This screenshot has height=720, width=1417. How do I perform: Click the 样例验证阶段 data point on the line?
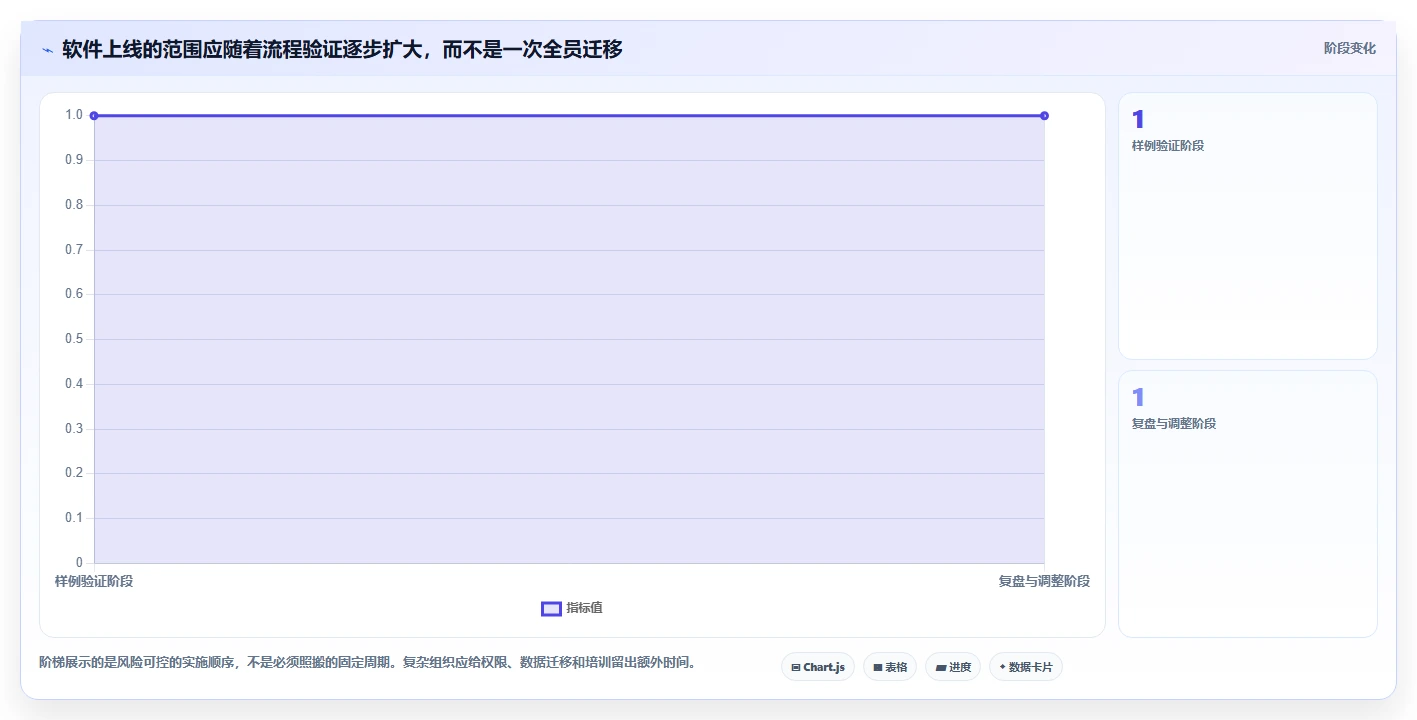tap(94, 116)
